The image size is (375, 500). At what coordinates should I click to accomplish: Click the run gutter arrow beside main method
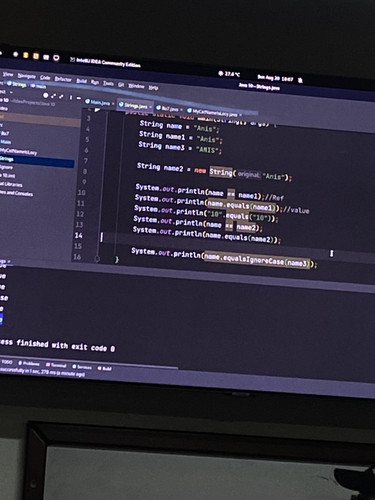click(x=97, y=110)
